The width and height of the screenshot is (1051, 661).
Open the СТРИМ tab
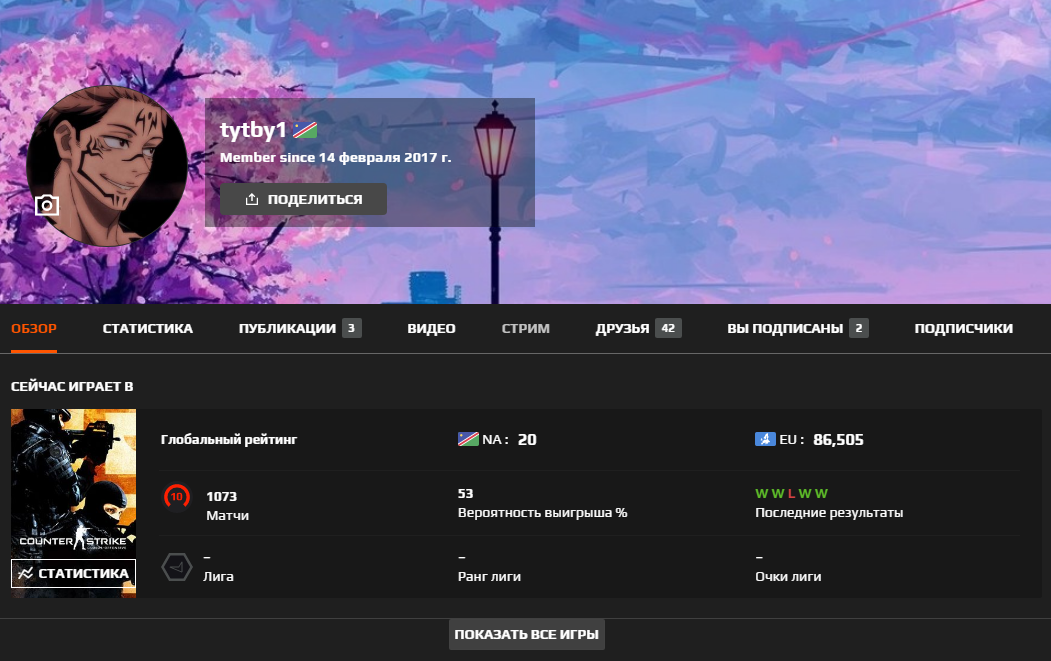526,328
